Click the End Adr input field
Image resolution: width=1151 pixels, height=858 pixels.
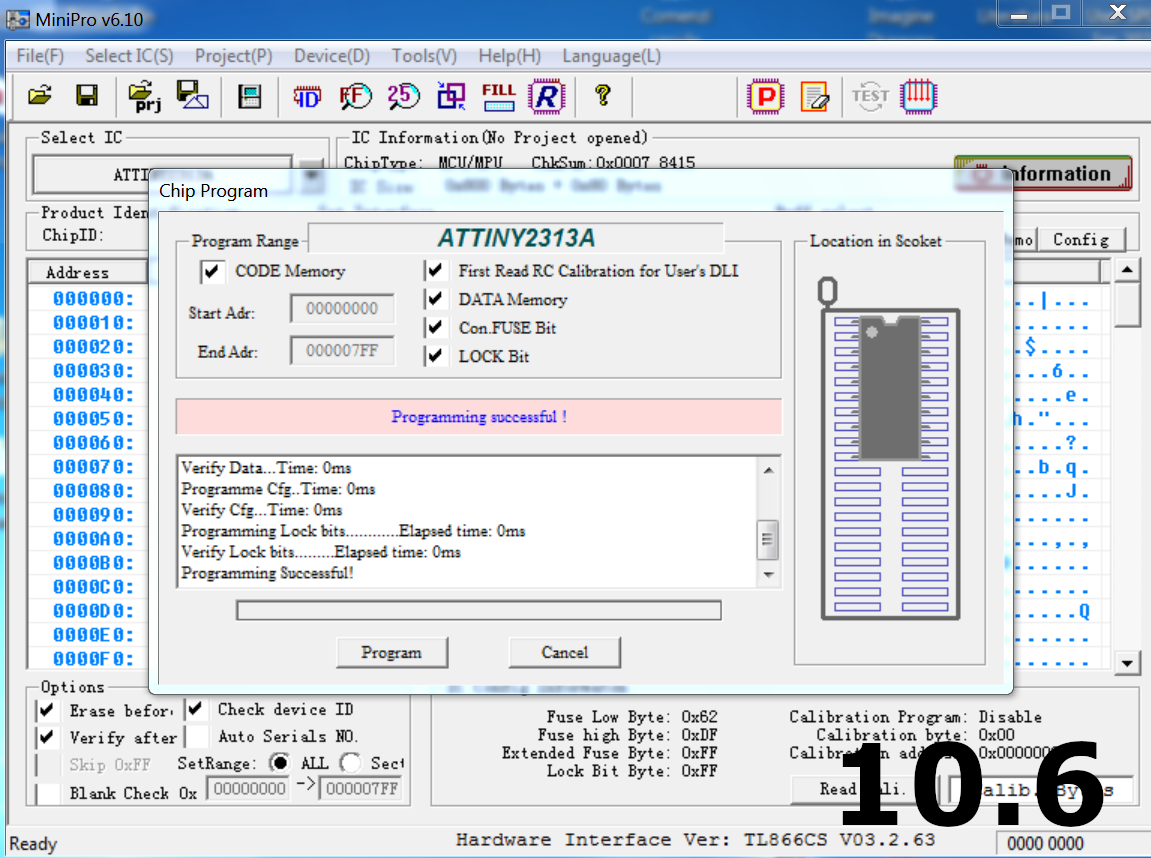342,351
